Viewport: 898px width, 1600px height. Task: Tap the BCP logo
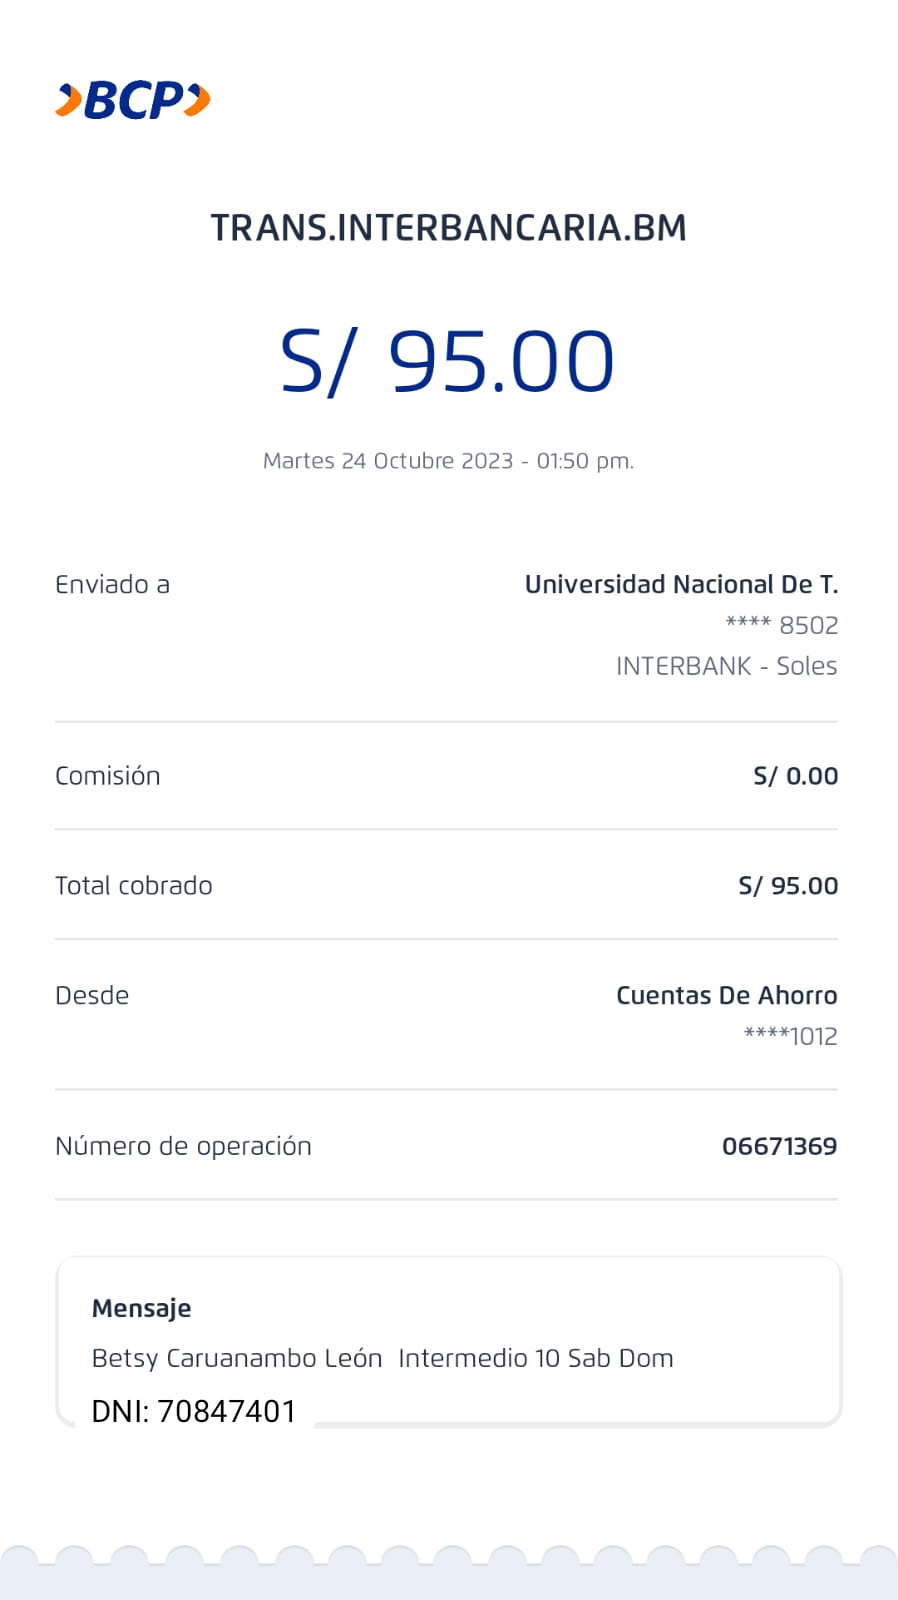pos(133,101)
